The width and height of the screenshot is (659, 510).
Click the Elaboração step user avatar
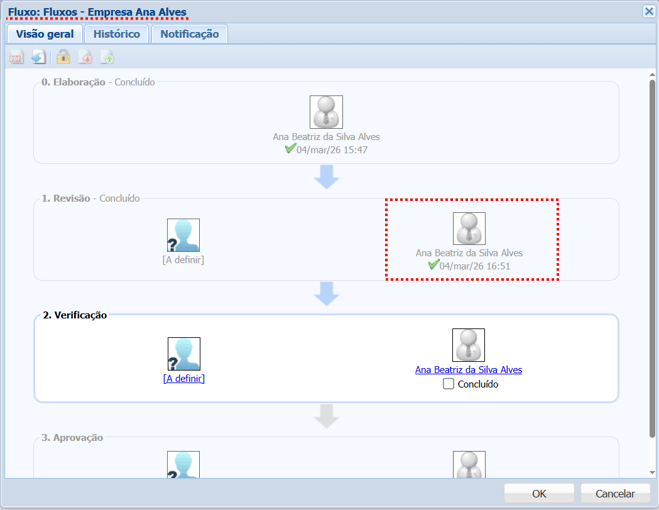click(326, 112)
